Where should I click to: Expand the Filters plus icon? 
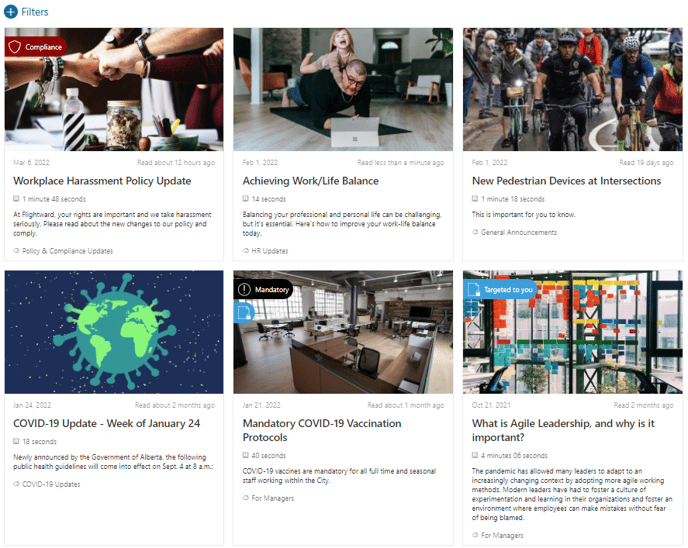11,12
